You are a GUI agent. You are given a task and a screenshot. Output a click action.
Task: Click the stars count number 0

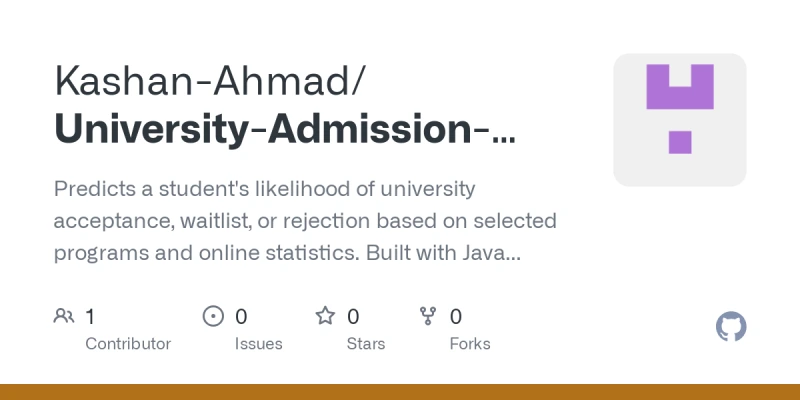coord(353,317)
